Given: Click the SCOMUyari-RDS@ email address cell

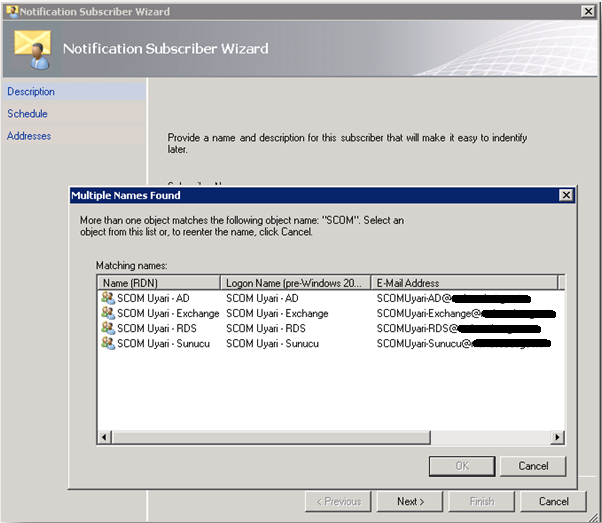Looking at the screenshot, I should [458, 328].
